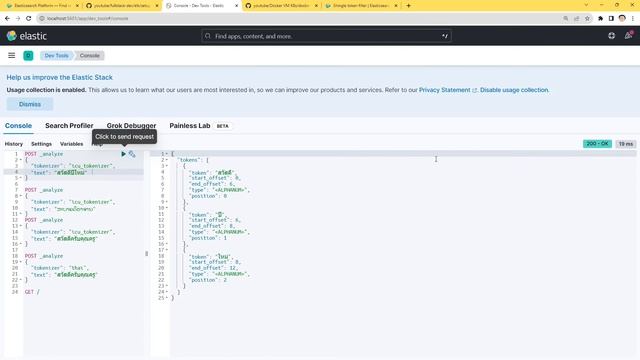
Task: Close the Console - Dev Tools browser tab
Action: tap(236, 6)
